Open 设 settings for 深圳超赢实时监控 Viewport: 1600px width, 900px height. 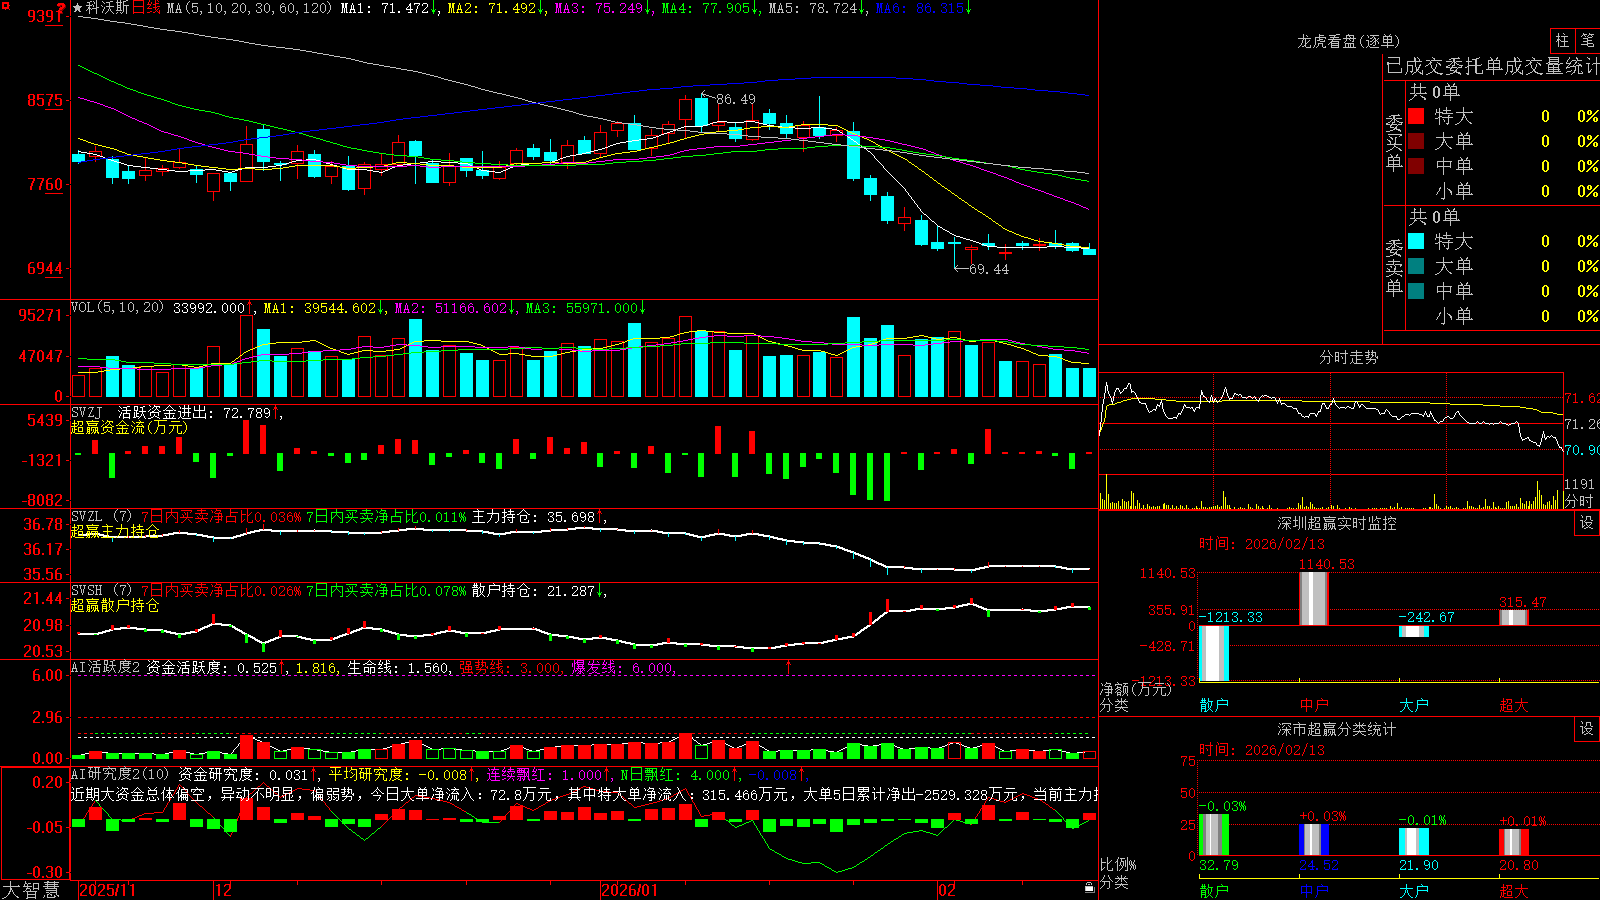(x=1587, y=523)
